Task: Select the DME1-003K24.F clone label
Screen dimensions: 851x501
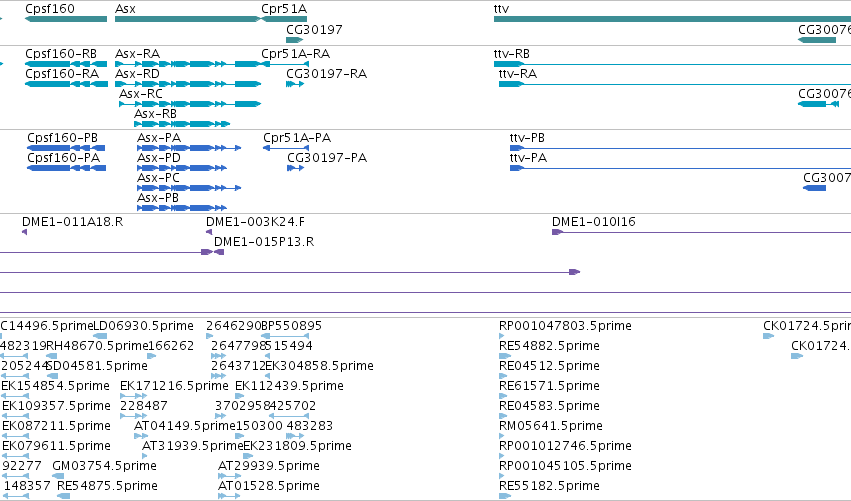Action: coord(255,222)
